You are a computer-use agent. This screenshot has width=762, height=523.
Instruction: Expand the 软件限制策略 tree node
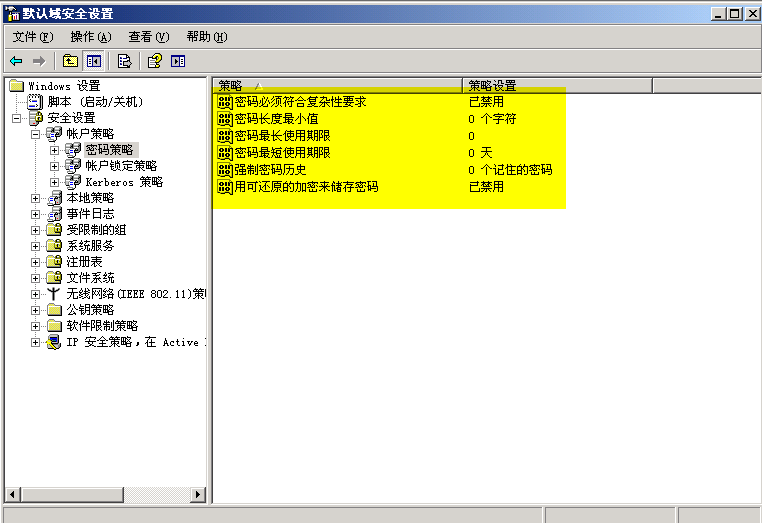[35, 326]
